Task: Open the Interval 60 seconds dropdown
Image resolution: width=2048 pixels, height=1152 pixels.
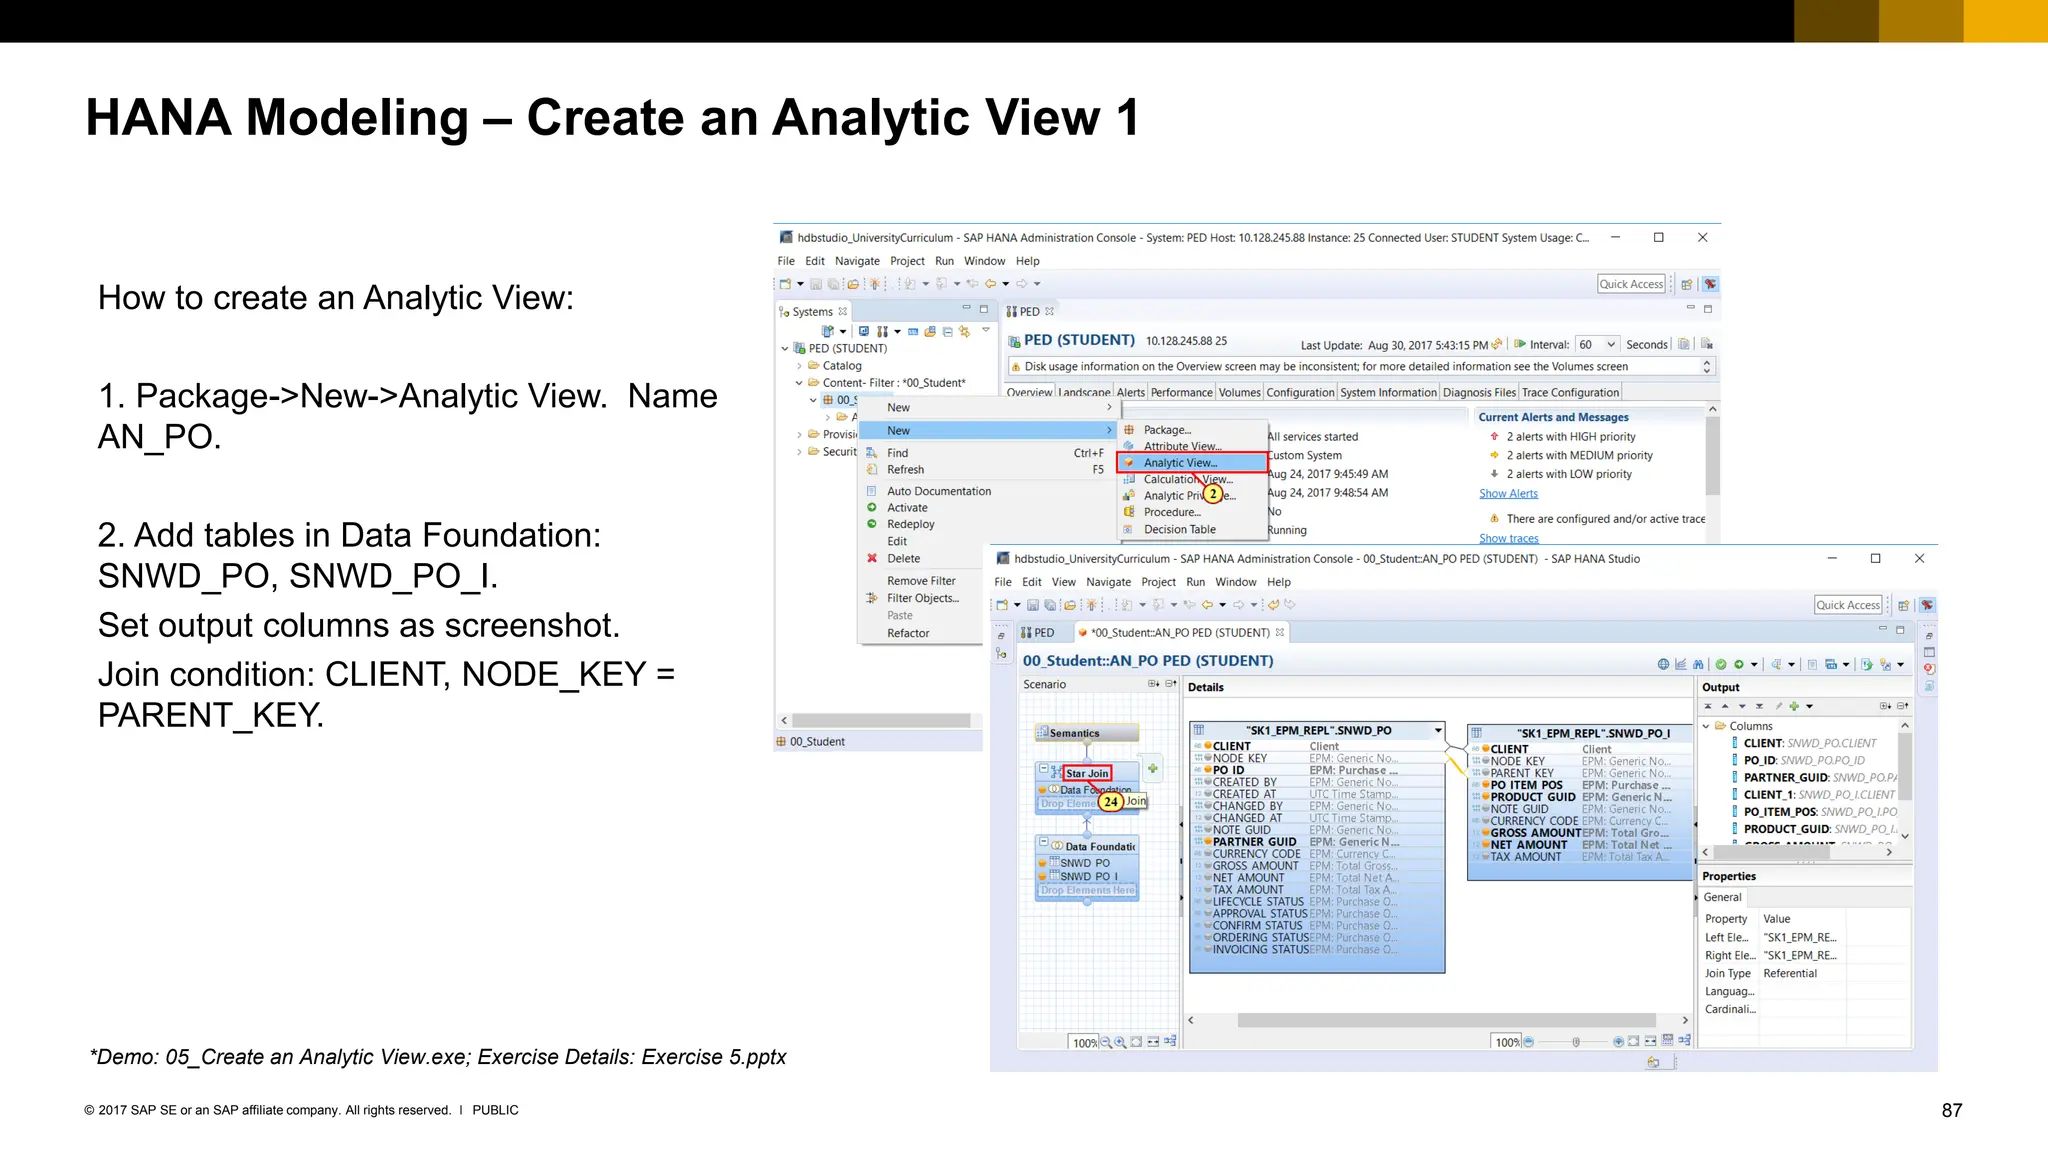Action: 1610,344
